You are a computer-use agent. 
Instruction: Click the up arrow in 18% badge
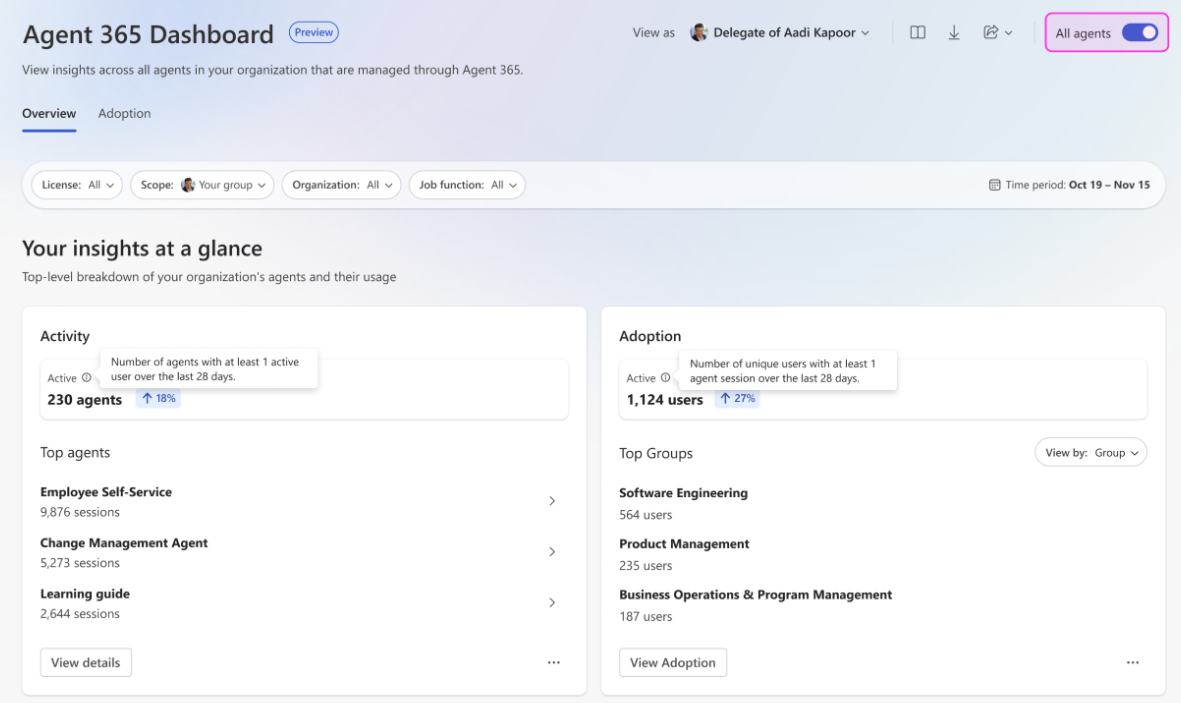tap(147, 398)
